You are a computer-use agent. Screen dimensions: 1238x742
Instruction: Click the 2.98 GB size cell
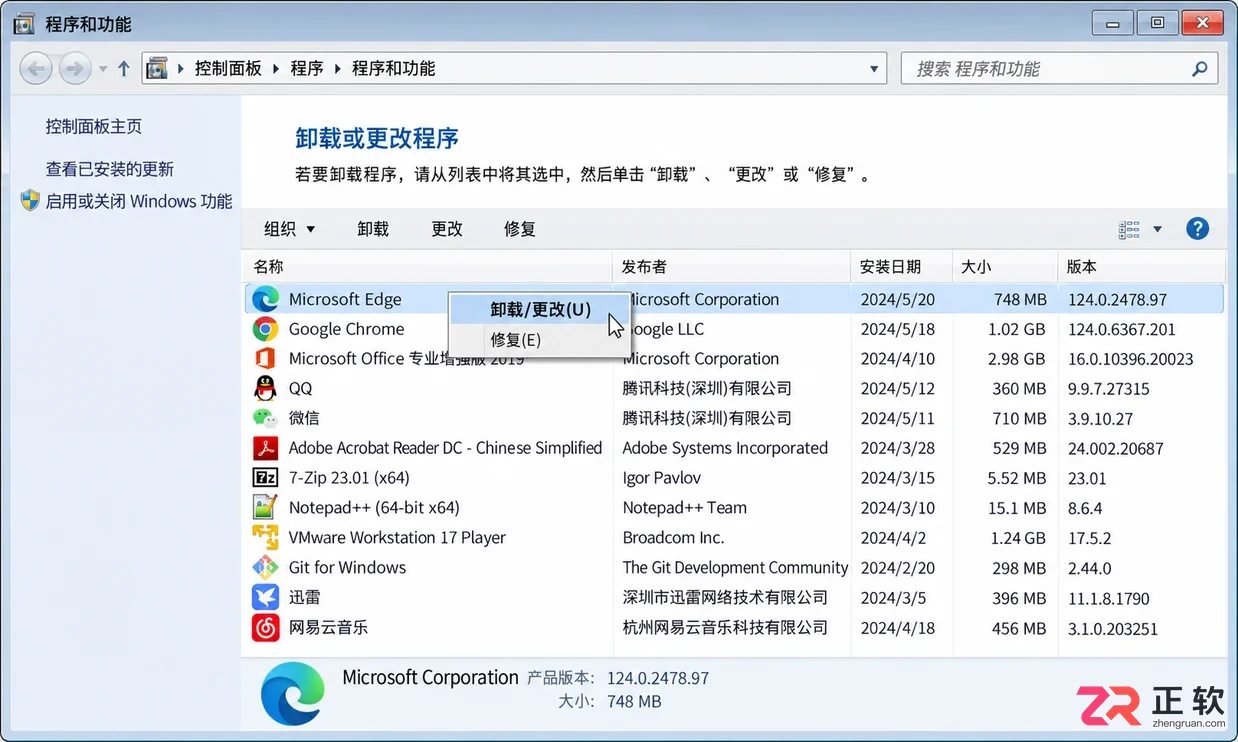[1016, 359]
